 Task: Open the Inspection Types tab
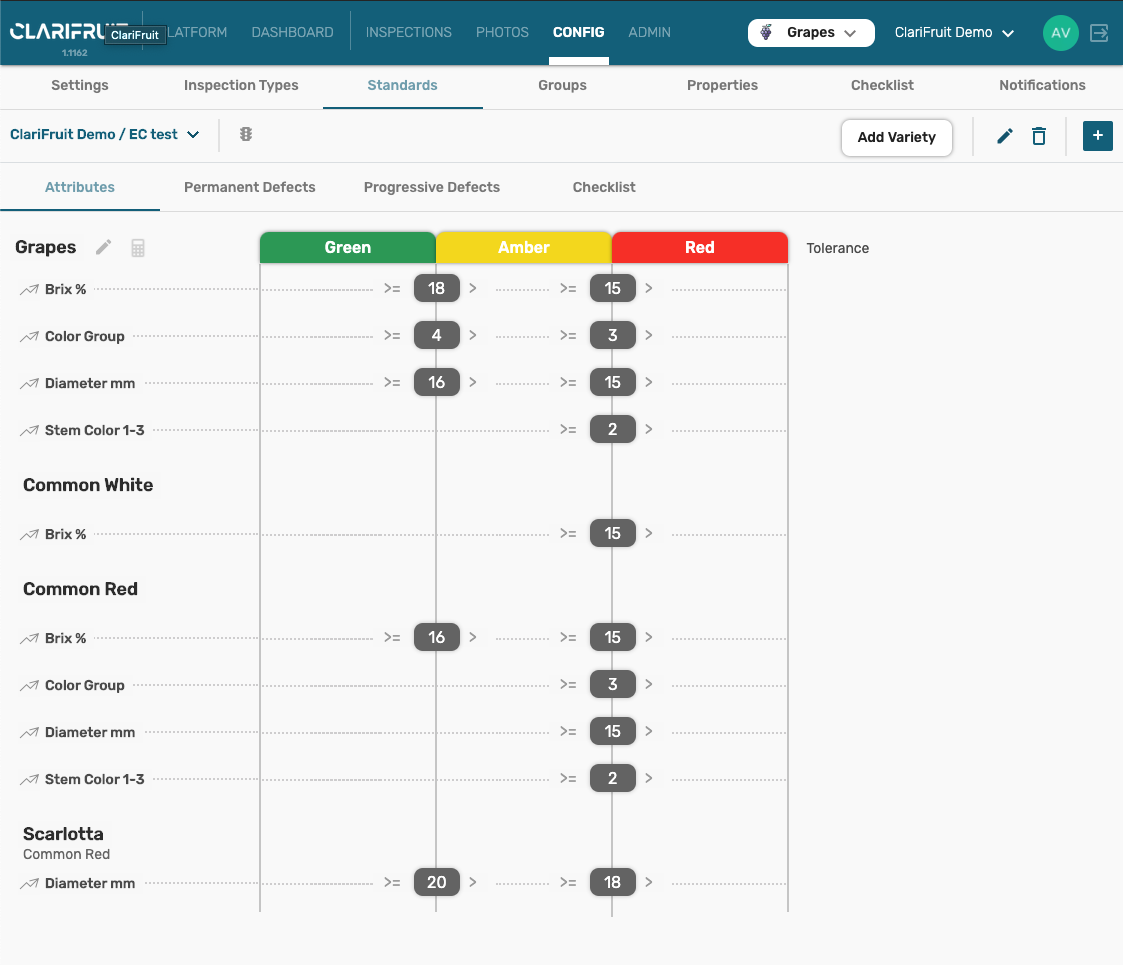click(241, 85)
